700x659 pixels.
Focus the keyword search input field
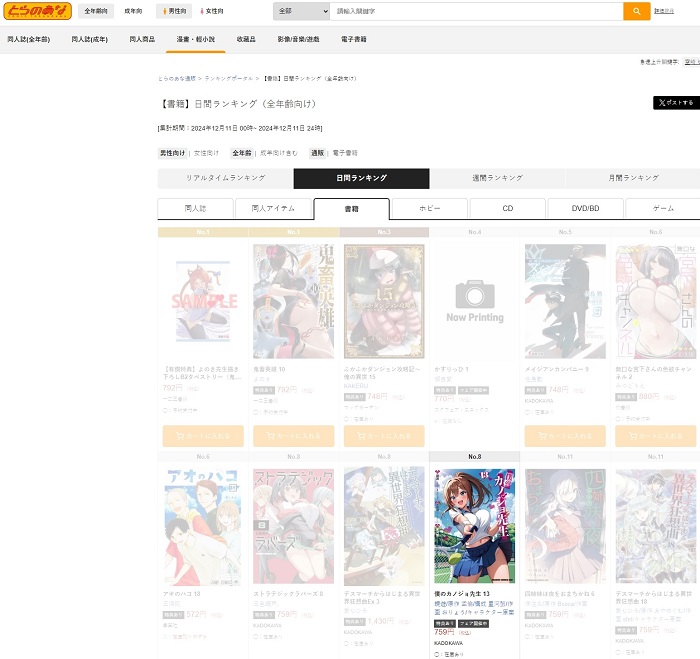476,11
